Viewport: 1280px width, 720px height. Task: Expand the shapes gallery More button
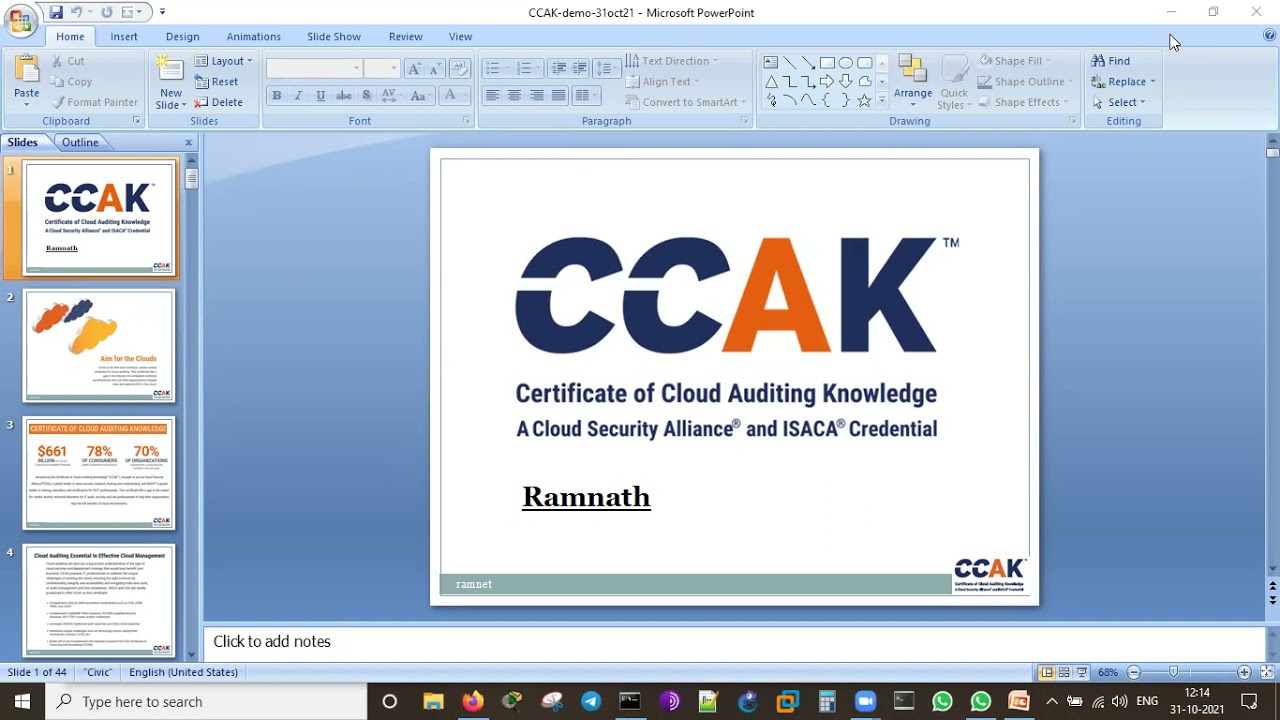click(x=881, y=101)
